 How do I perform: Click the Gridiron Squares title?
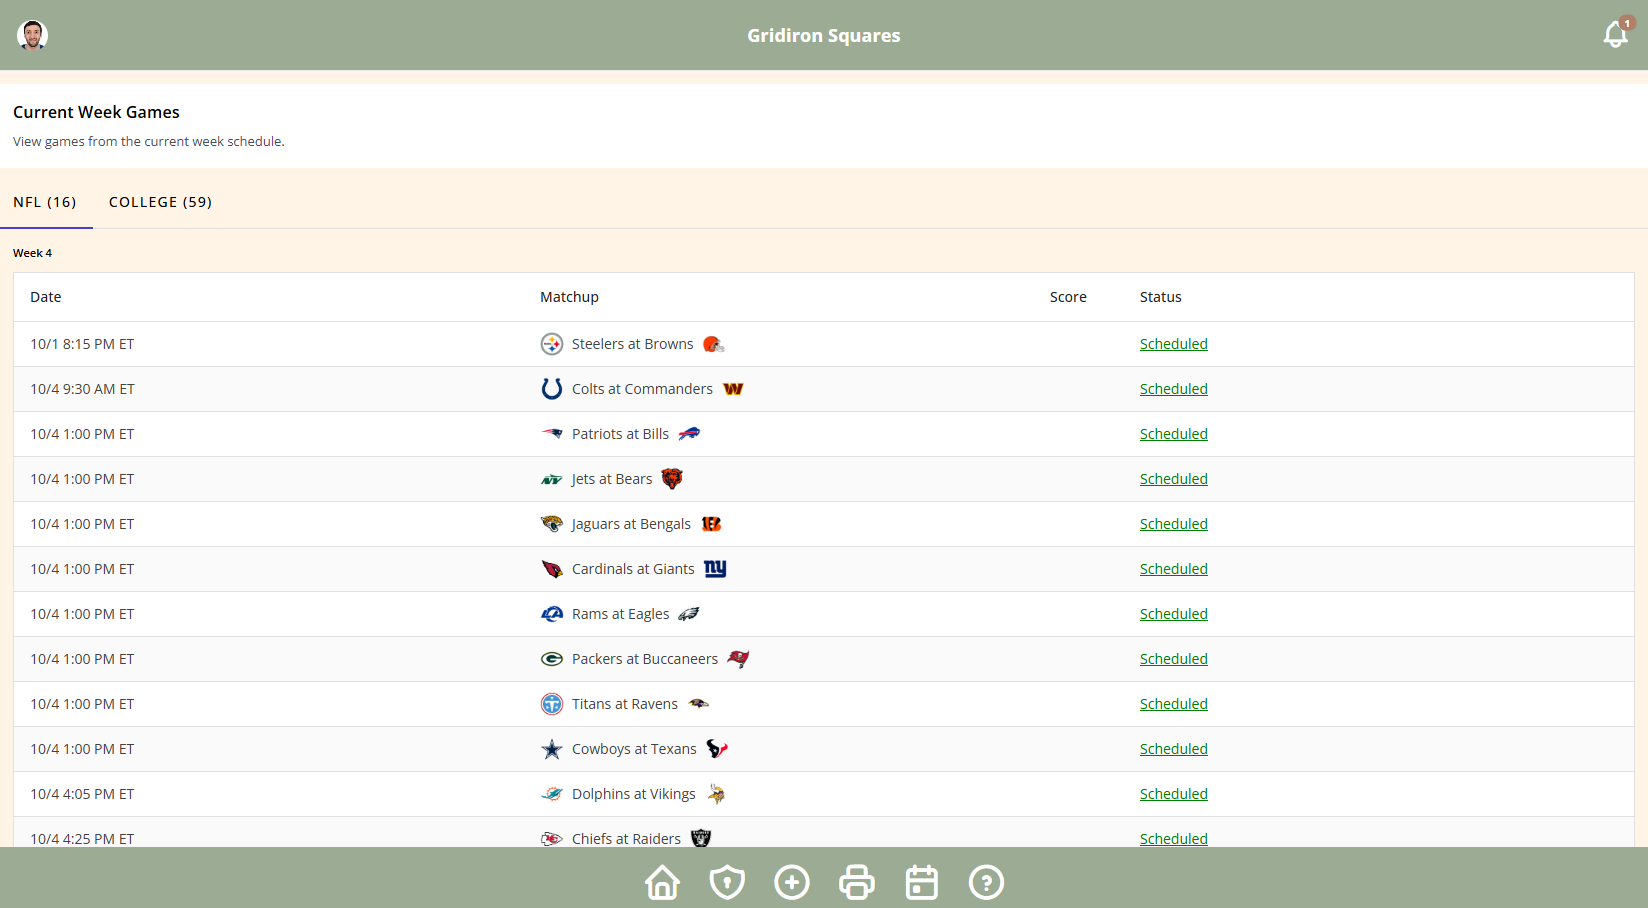click(824, 35)
